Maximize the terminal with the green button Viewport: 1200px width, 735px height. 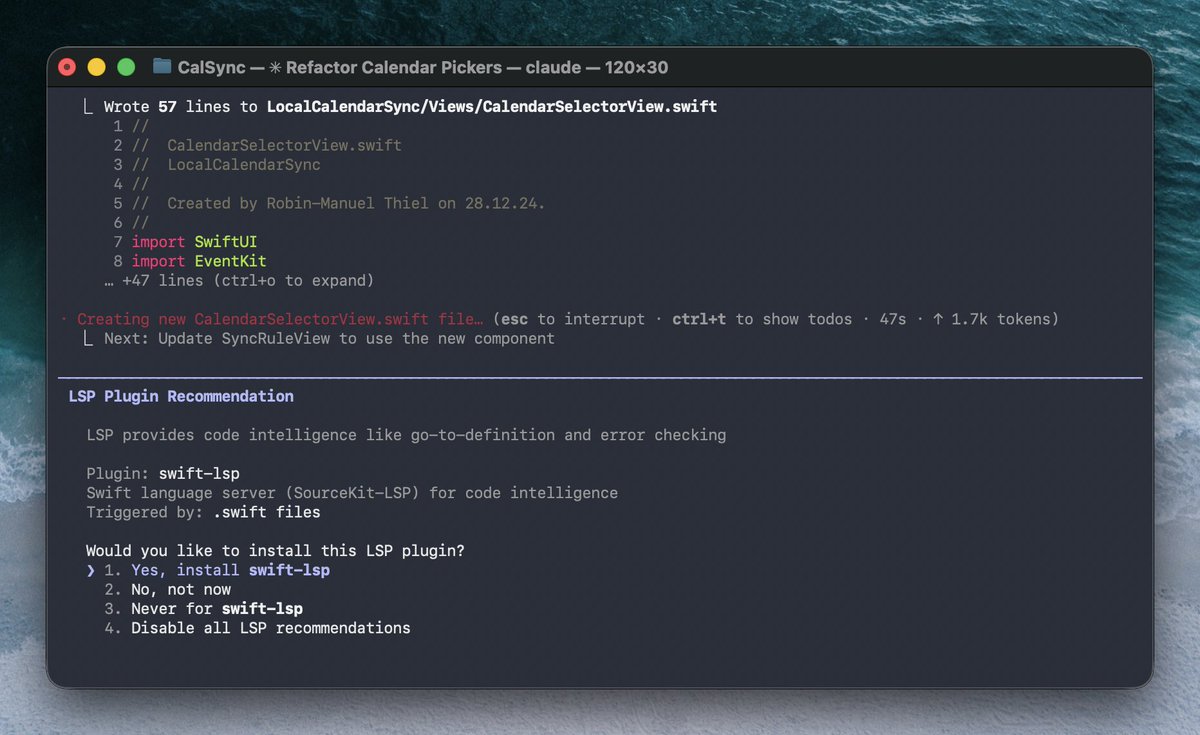(126, 67)
